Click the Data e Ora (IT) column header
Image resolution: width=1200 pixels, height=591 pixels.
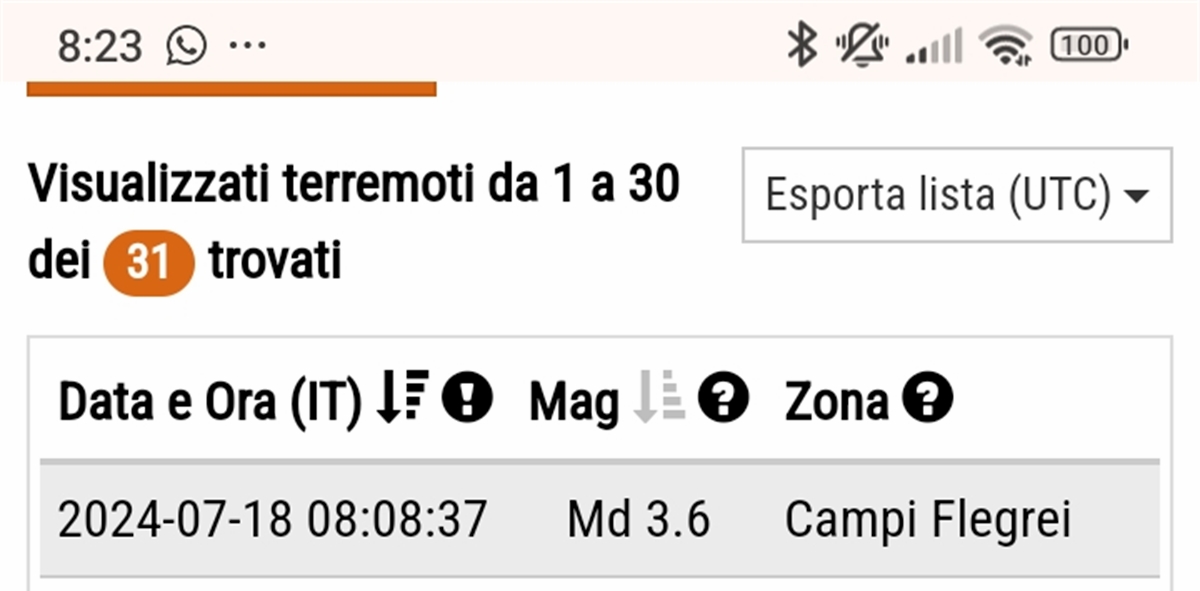[x=209, y=402]
